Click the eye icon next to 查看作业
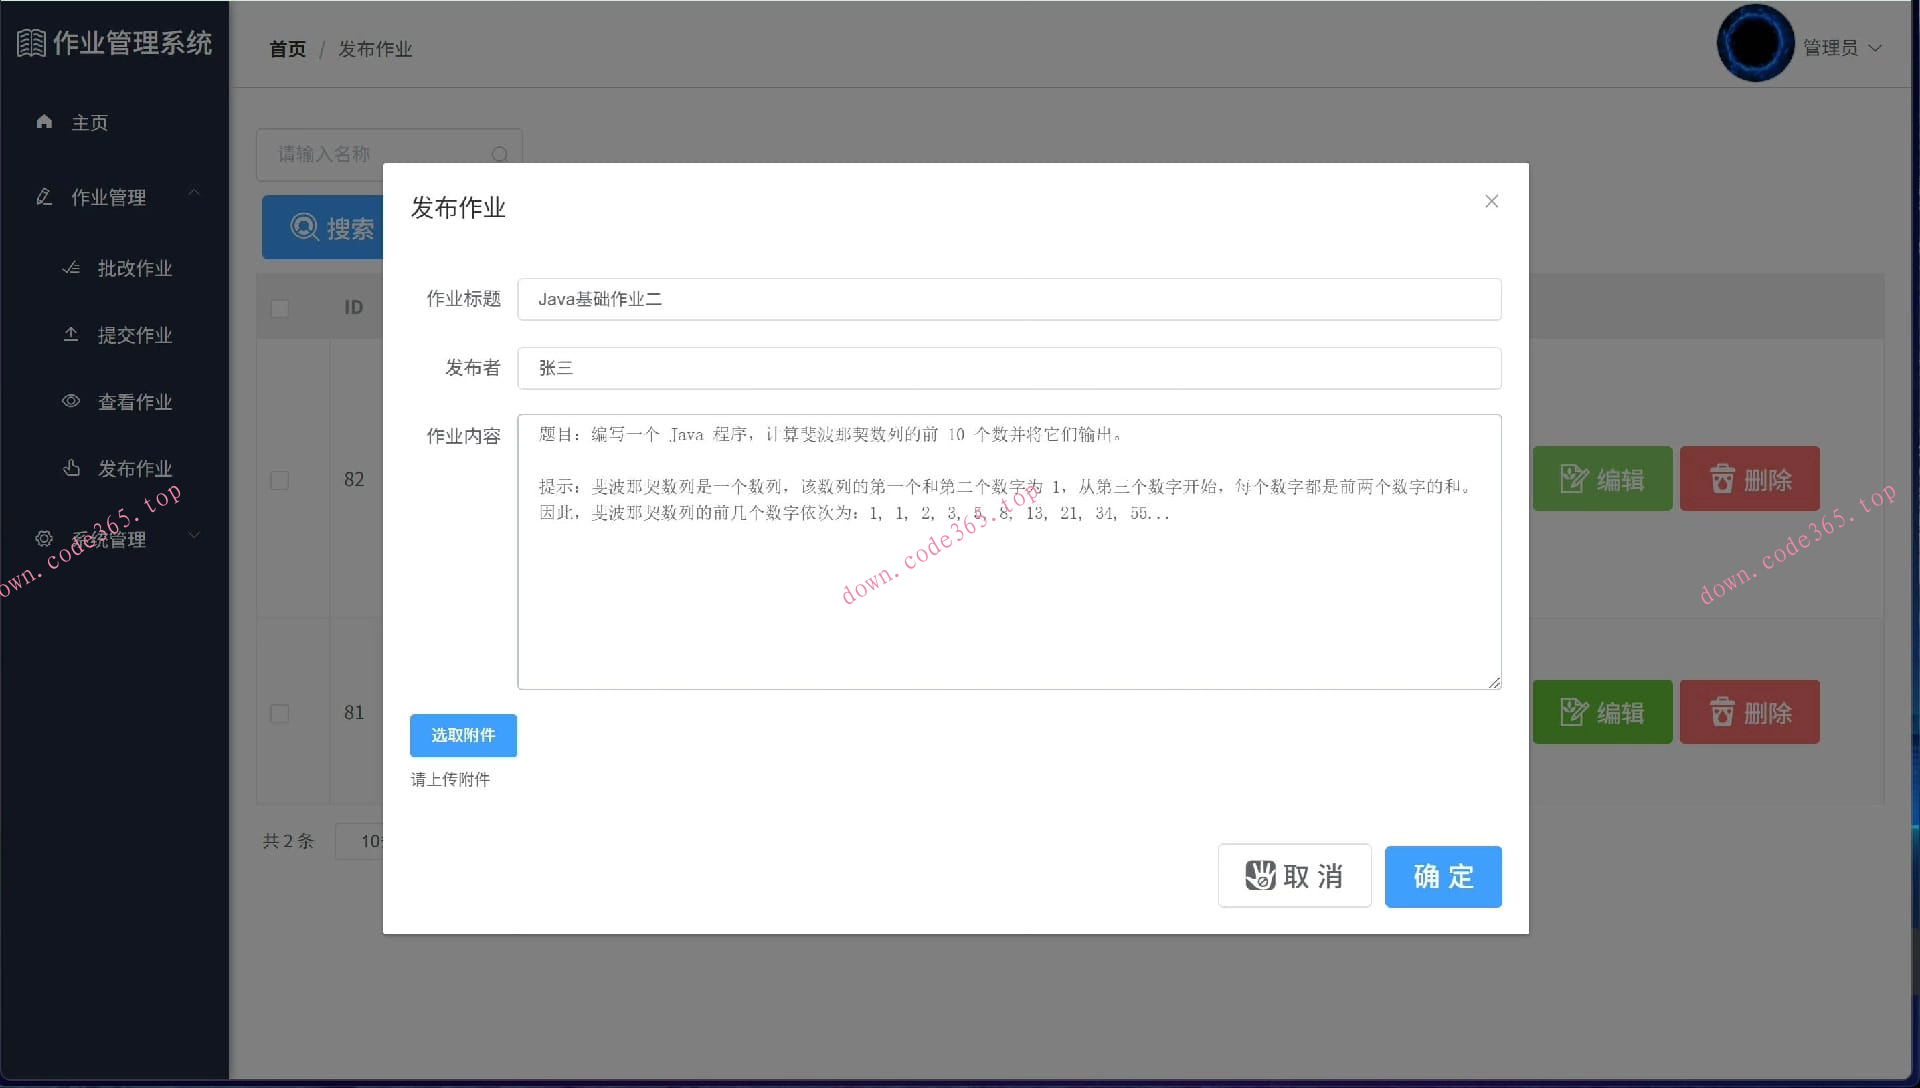 point(70,401)
